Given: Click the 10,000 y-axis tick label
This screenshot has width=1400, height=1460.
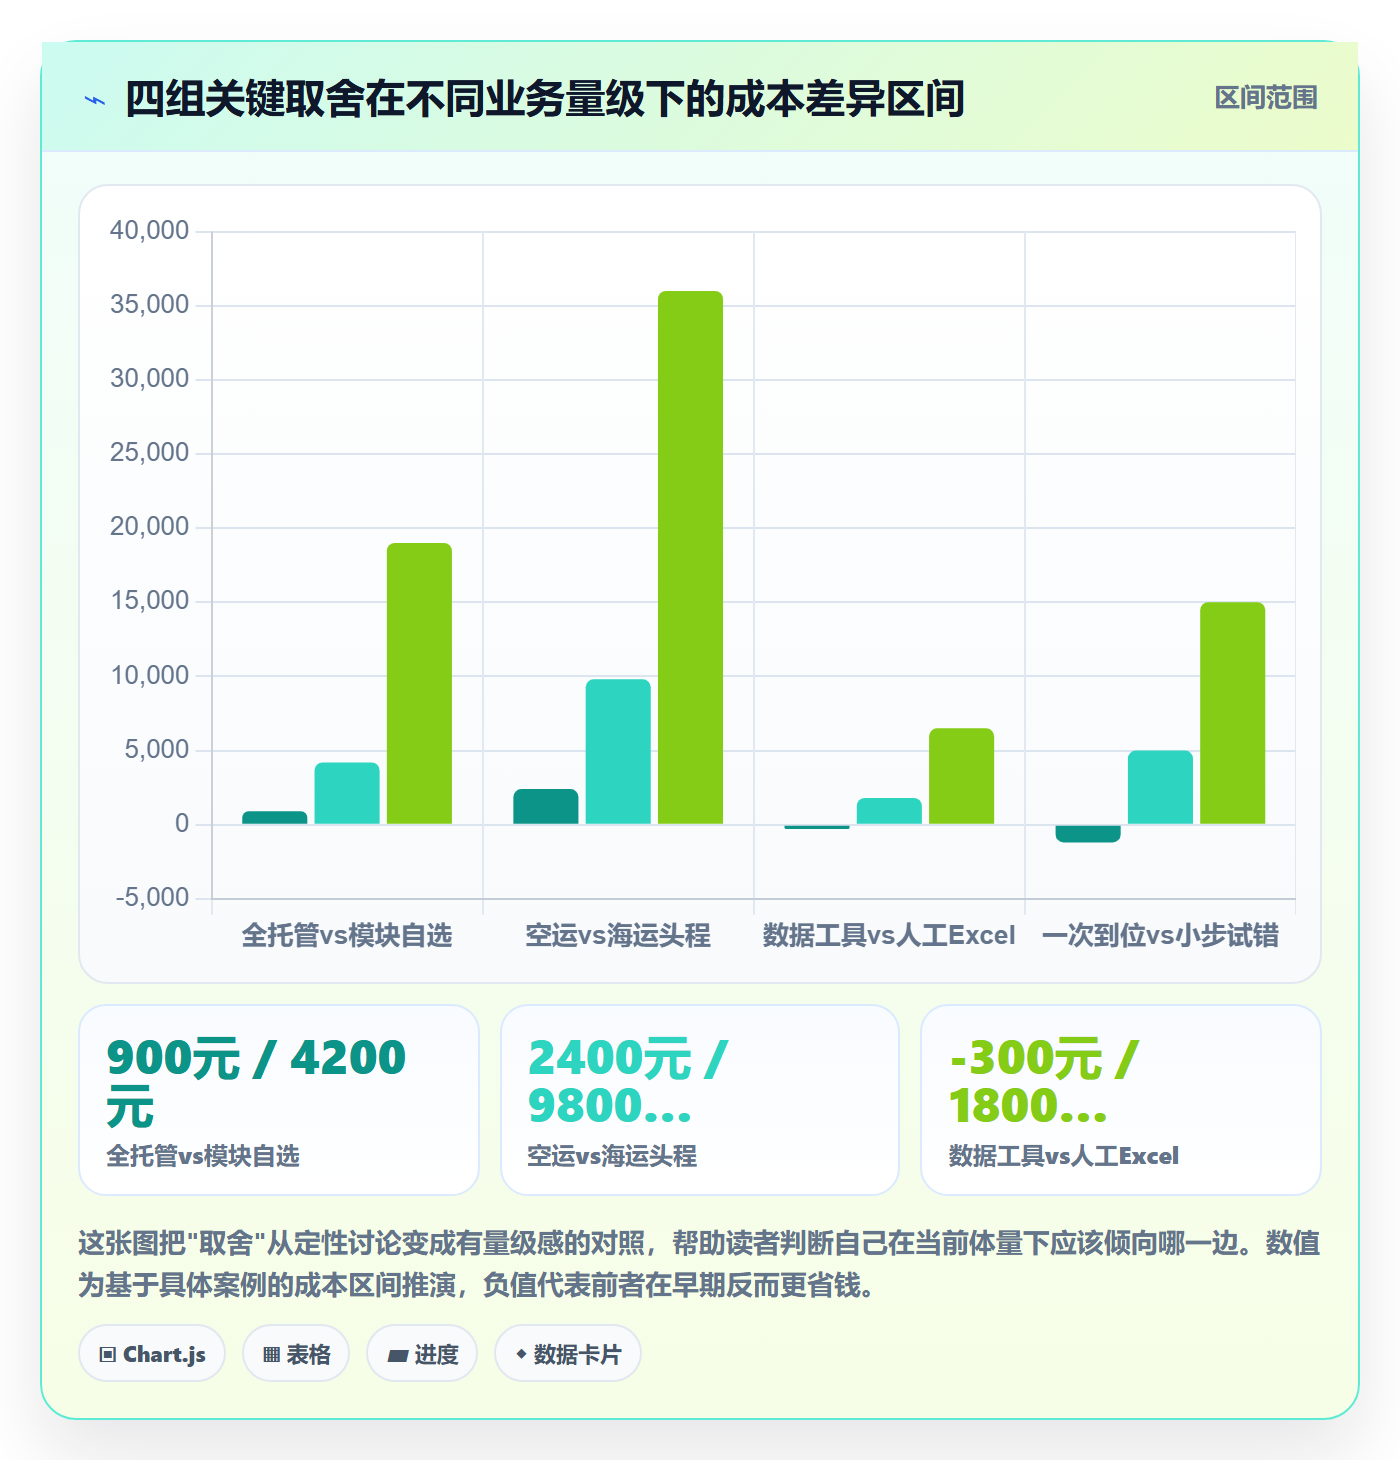Looking at the screenshot, I should (149, 676).
